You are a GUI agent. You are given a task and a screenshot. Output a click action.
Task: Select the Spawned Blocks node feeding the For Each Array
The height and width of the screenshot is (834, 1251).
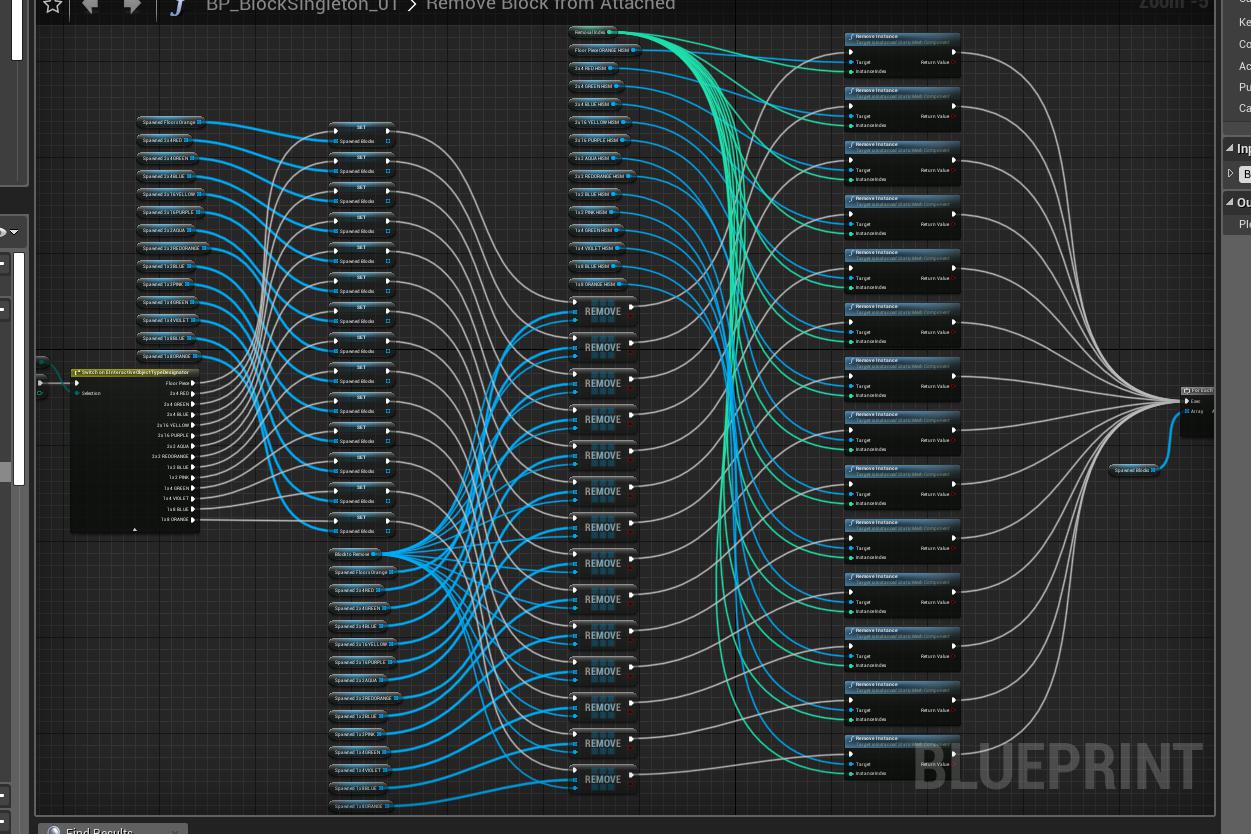point(1134,470)
